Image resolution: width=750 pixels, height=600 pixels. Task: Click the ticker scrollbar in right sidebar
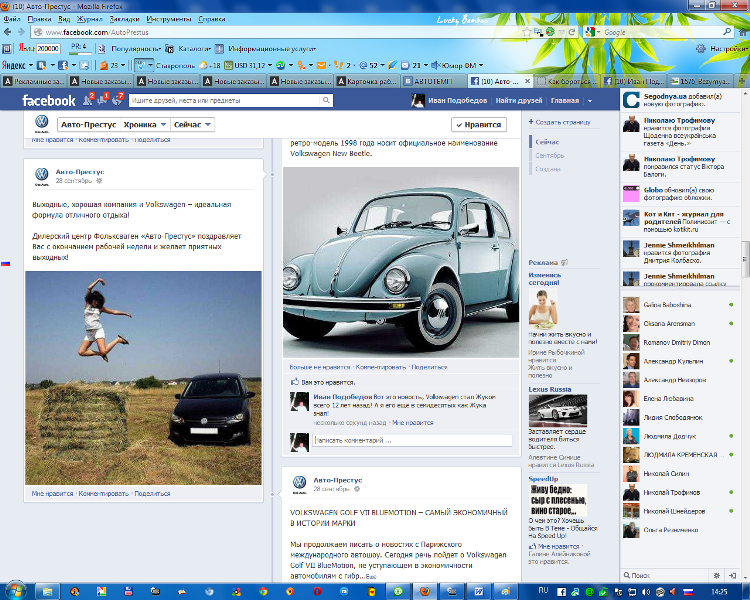point(745,259)
